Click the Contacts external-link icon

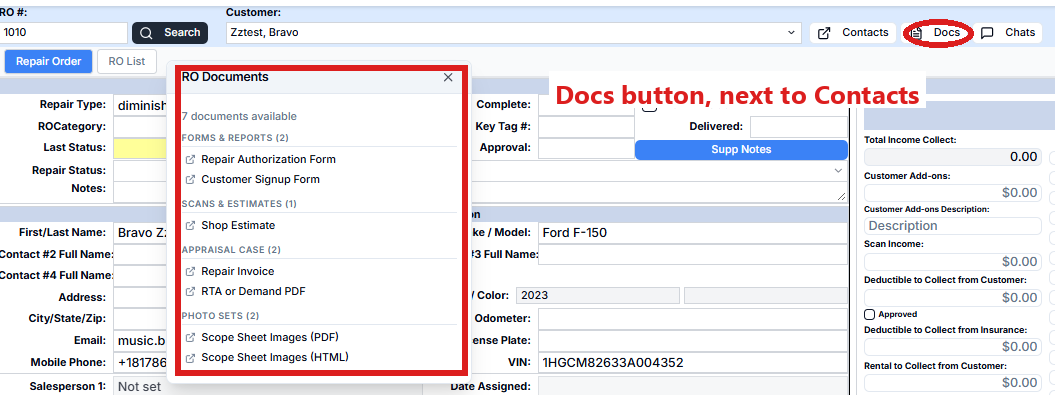tap(824, 32)
